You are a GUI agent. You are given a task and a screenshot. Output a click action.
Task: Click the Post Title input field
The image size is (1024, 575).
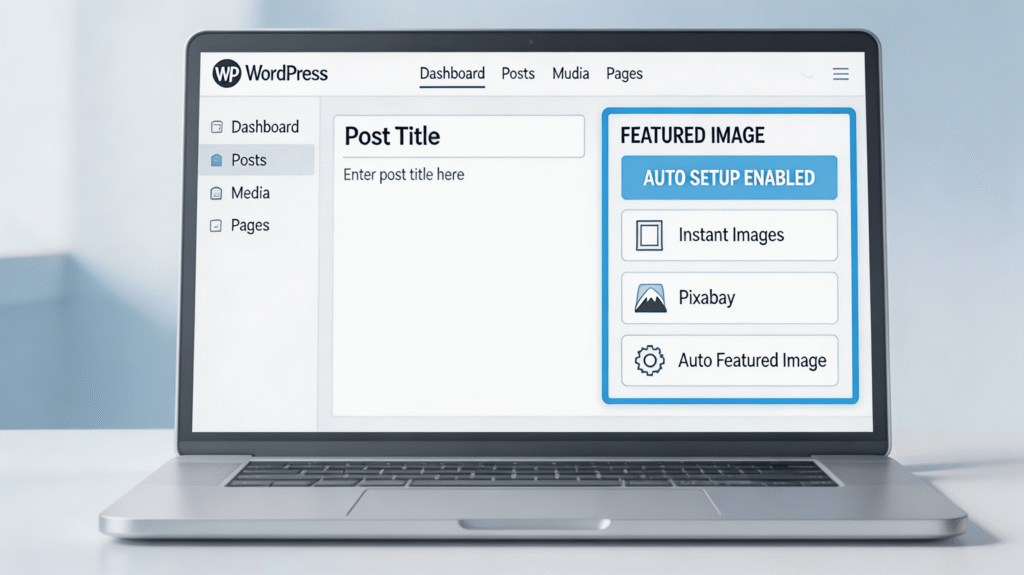459,137
